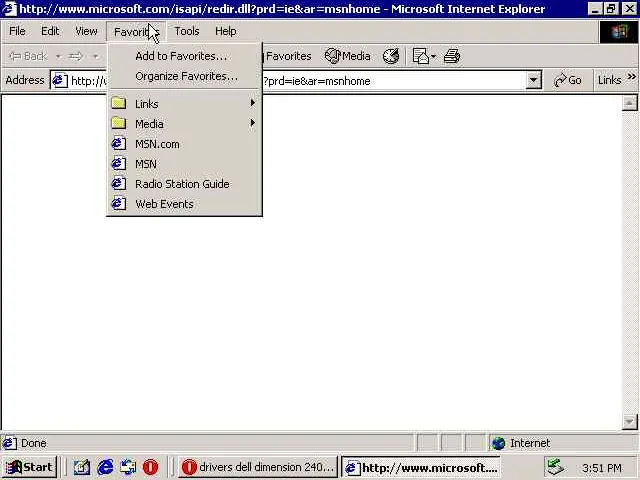Click the Internet zone globe icon
640x480 pixels.
pyautogui.click(x=498, y=443)
